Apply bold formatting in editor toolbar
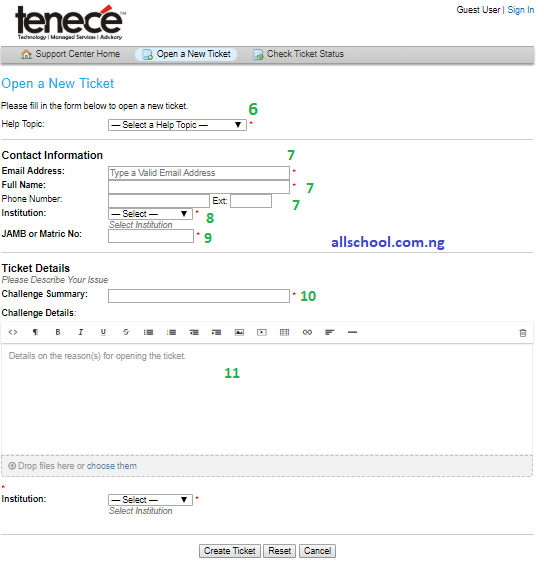The height and width of the screenshot is (571, 544). pos(58,332)
